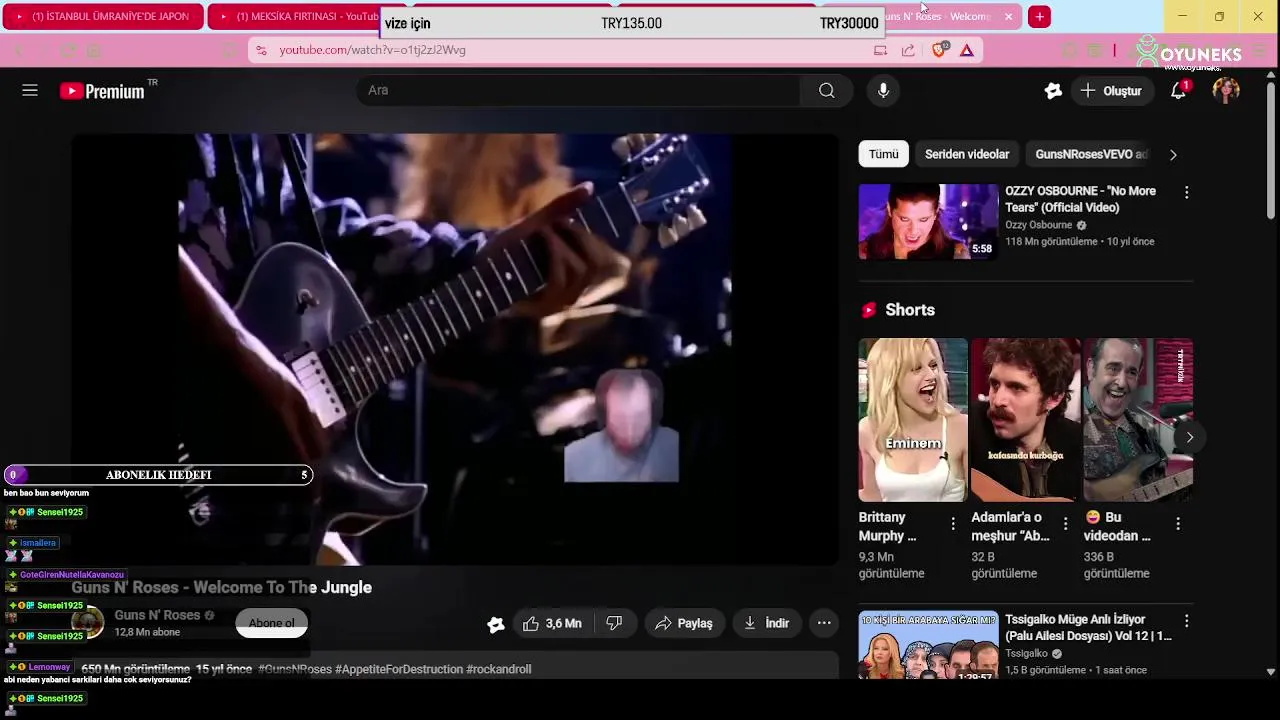Open Tssigalko Müge Anlı İzliyor video title
This screenshot has height=720, width=1280.
pyautogui.click(x=1088, y=628)
